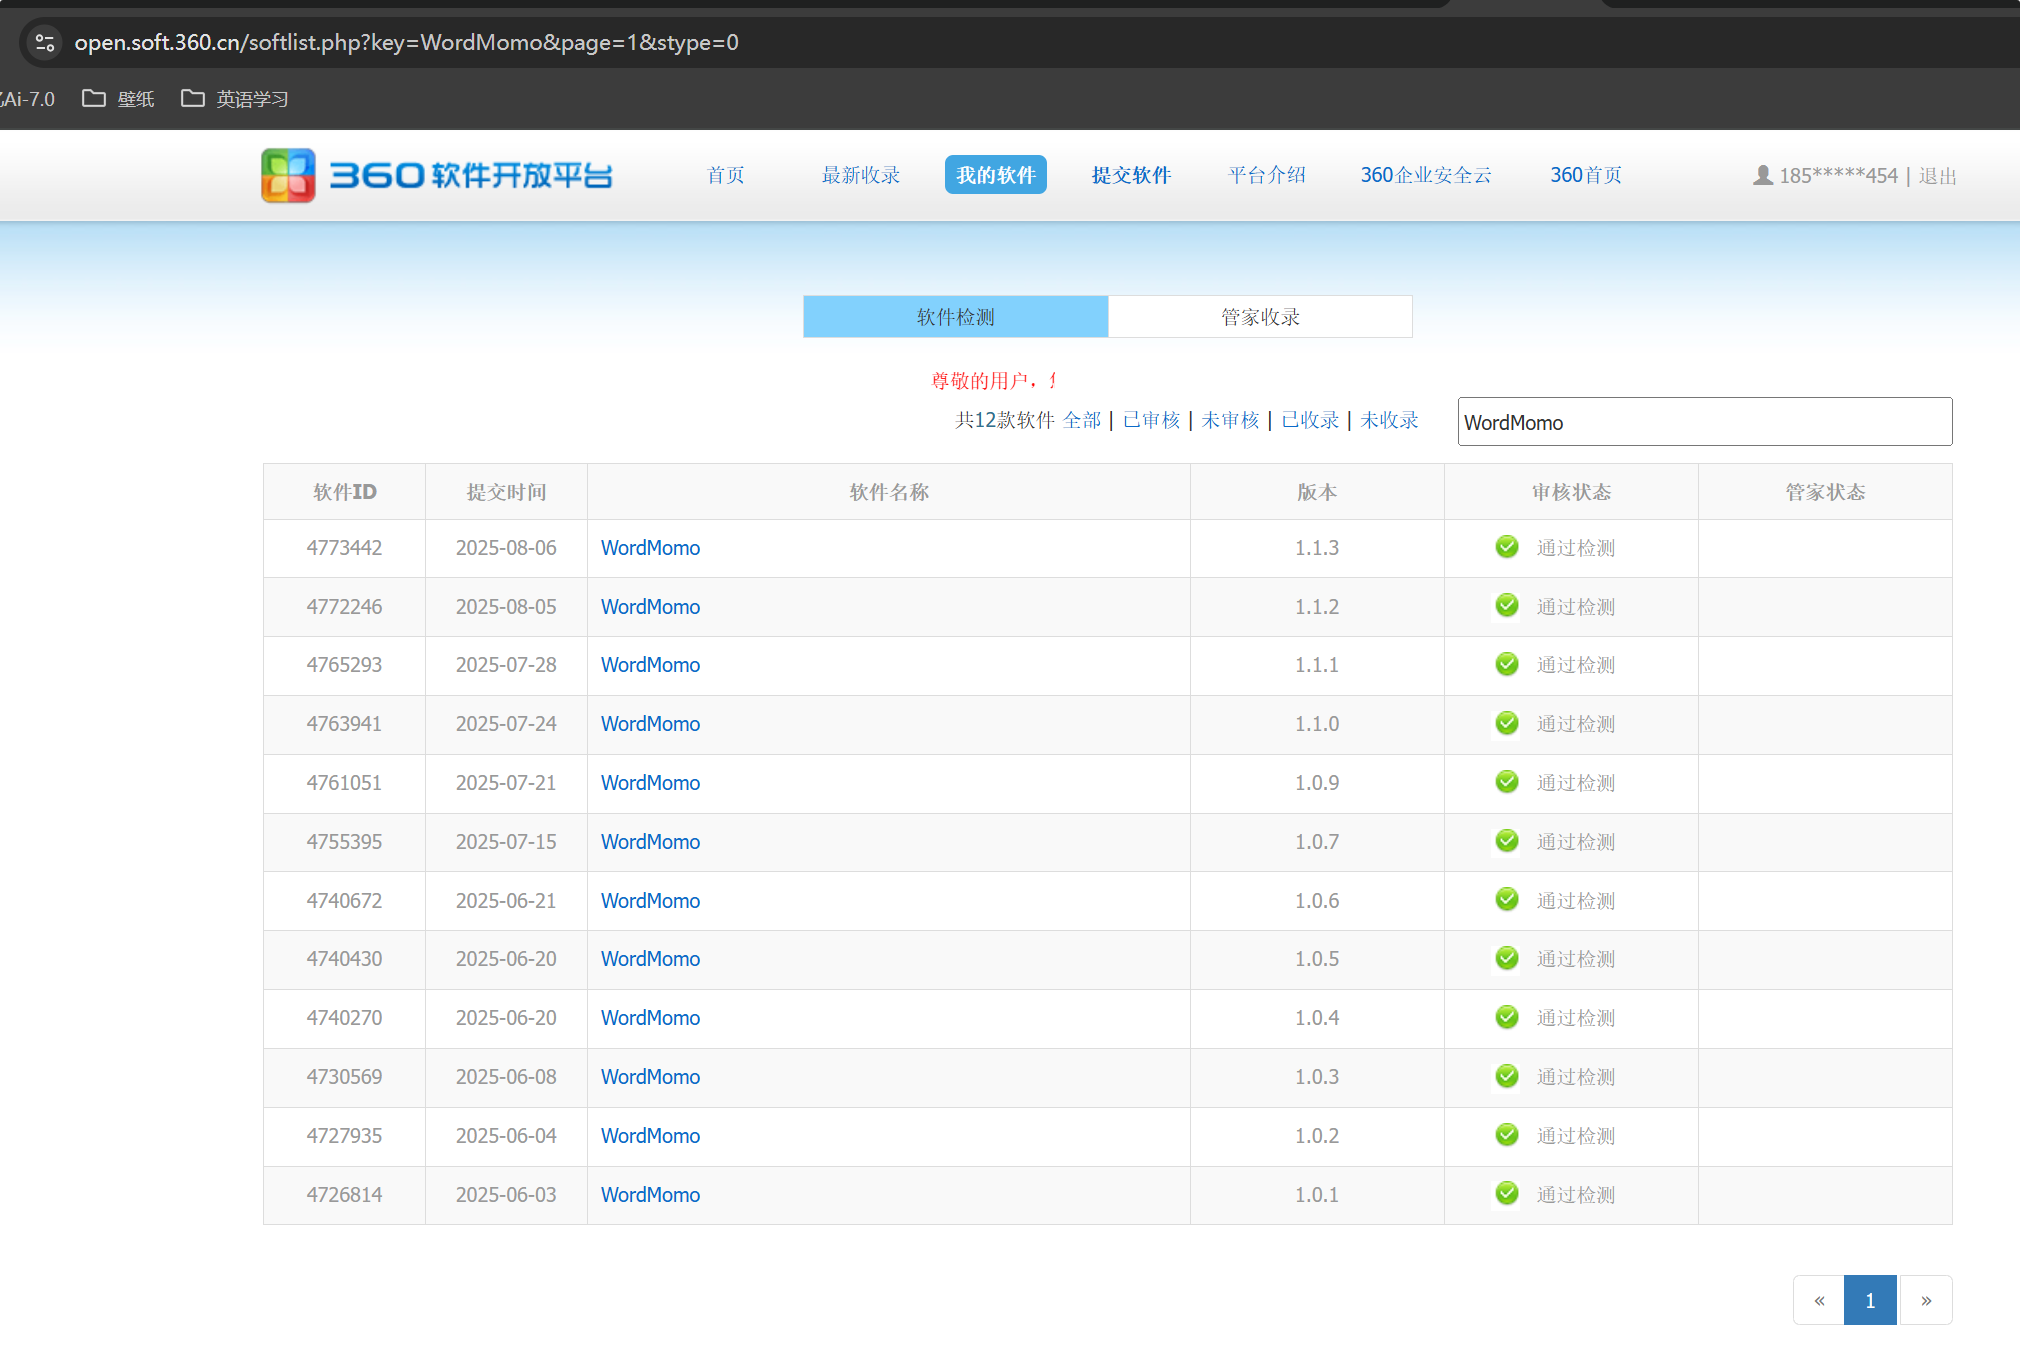Click the user account avatar icon
This screenshot has height=1363, width=2020.
[1763, 176]
